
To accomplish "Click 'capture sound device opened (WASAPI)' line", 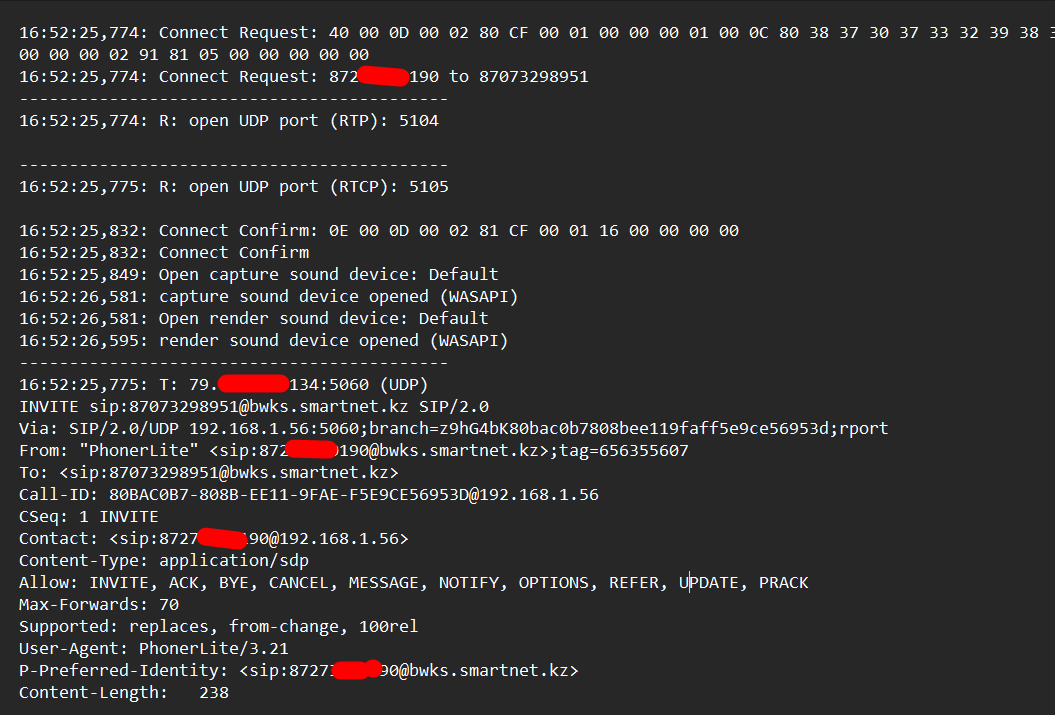I will (268, 297).
